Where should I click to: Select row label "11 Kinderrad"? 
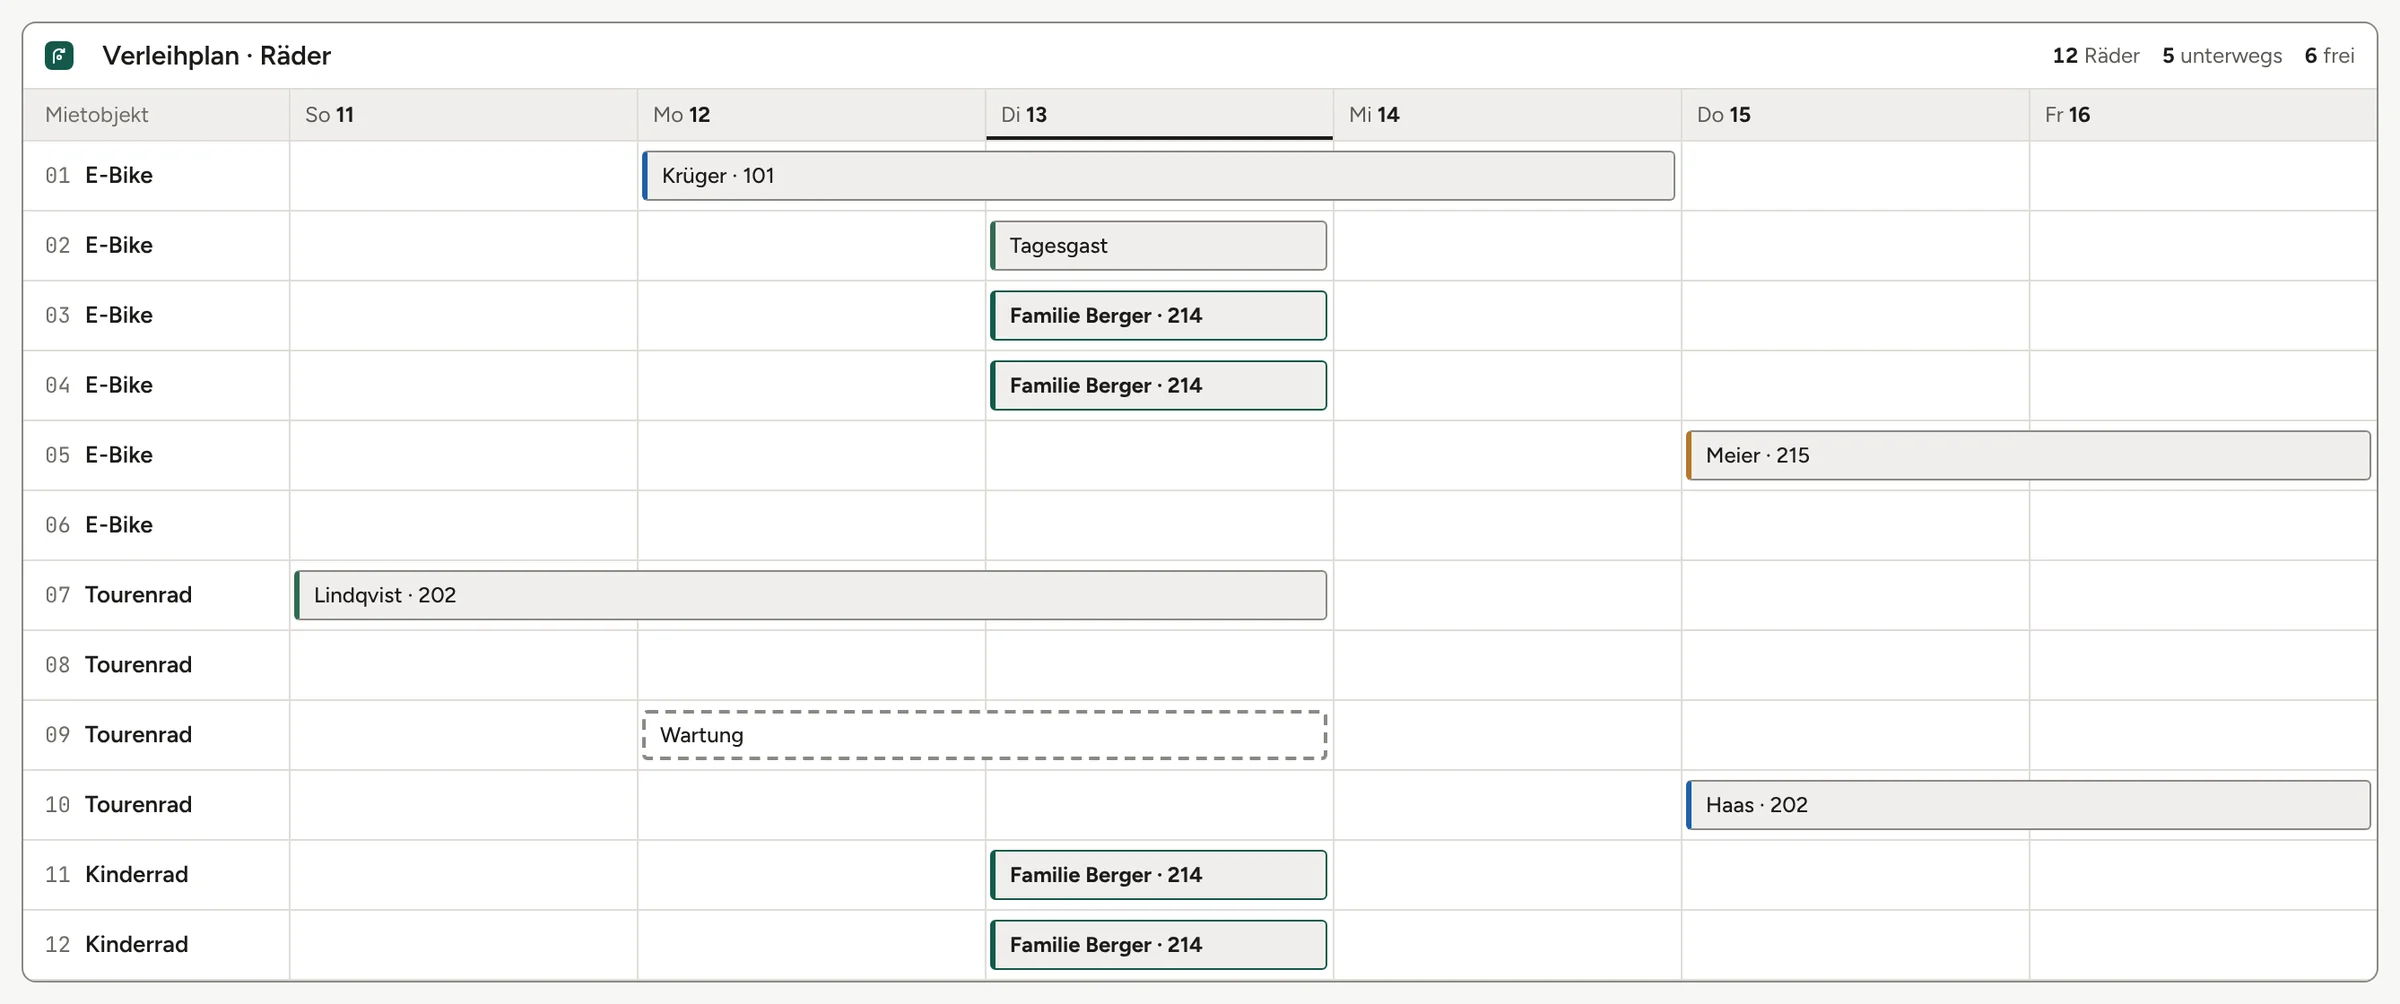[116, 875]
